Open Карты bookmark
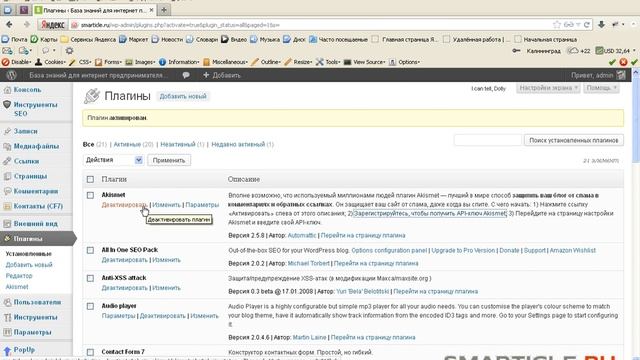Screen dimensions: 640x360 click(x=44, y=40)
